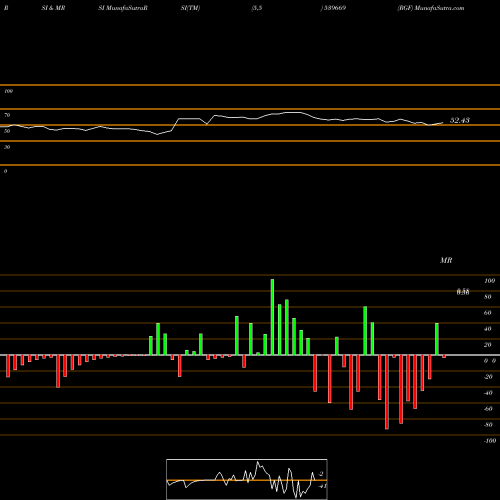The image size is (500, 500).
Task: Click the MR axis label 80
Action: tap(488, 297)
